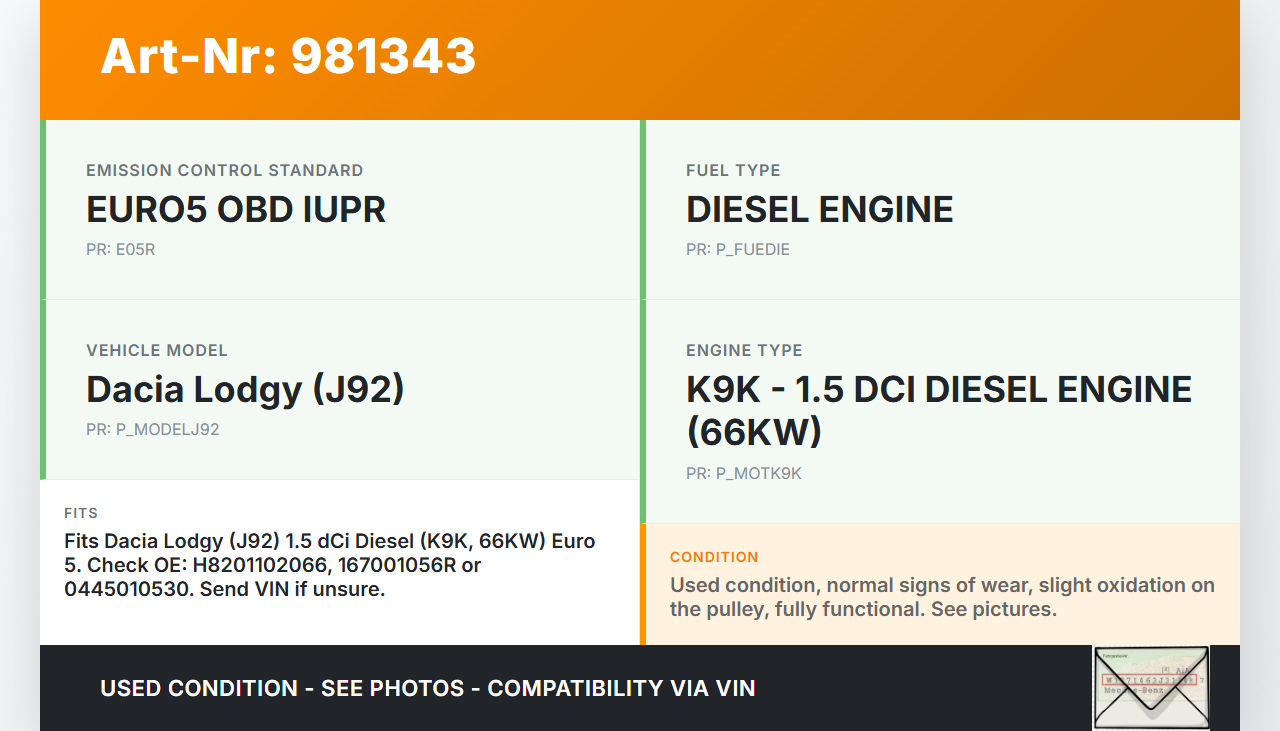Click the used condition description text
This screenshot has width=1280, height=731.
[942, 597]
